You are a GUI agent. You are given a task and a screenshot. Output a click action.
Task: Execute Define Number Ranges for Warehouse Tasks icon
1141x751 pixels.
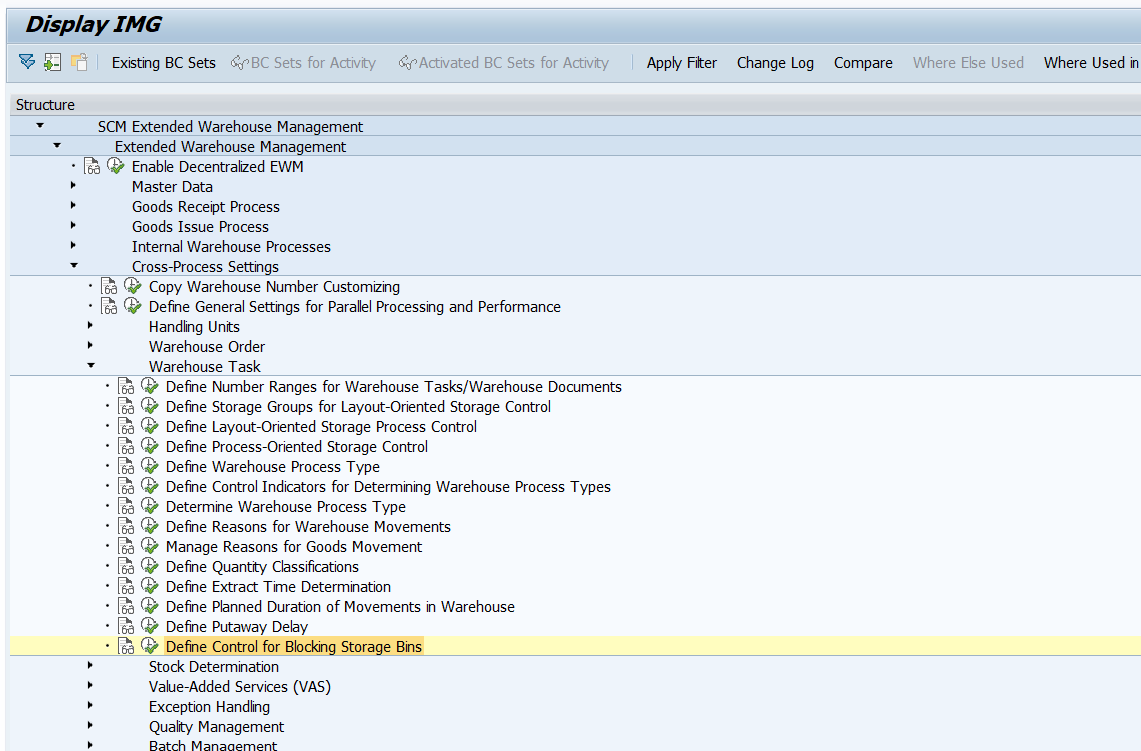[149, 386]
